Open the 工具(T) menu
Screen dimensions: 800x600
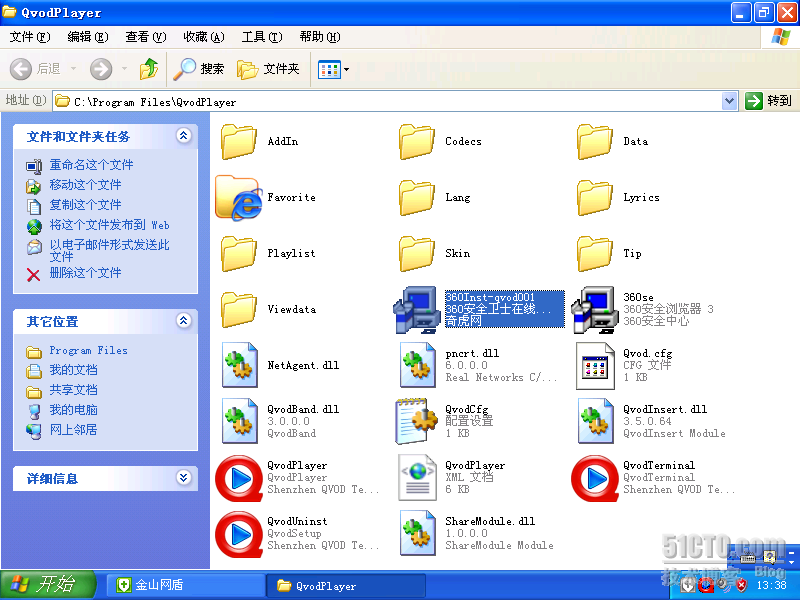click(x=262, y=37)
